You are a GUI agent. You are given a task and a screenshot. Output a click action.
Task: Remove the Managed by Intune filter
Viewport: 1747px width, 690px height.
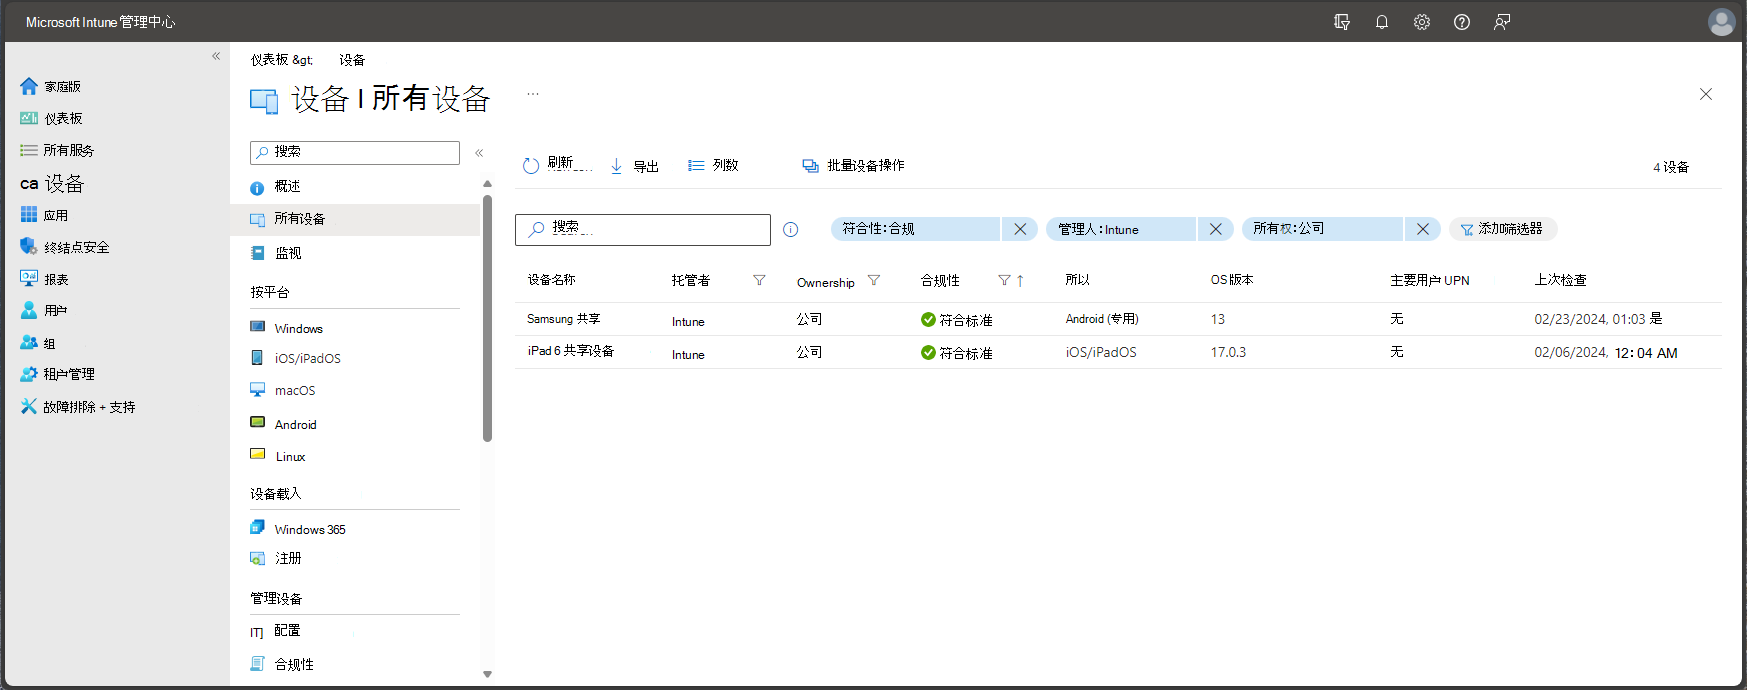[1215, 229]
